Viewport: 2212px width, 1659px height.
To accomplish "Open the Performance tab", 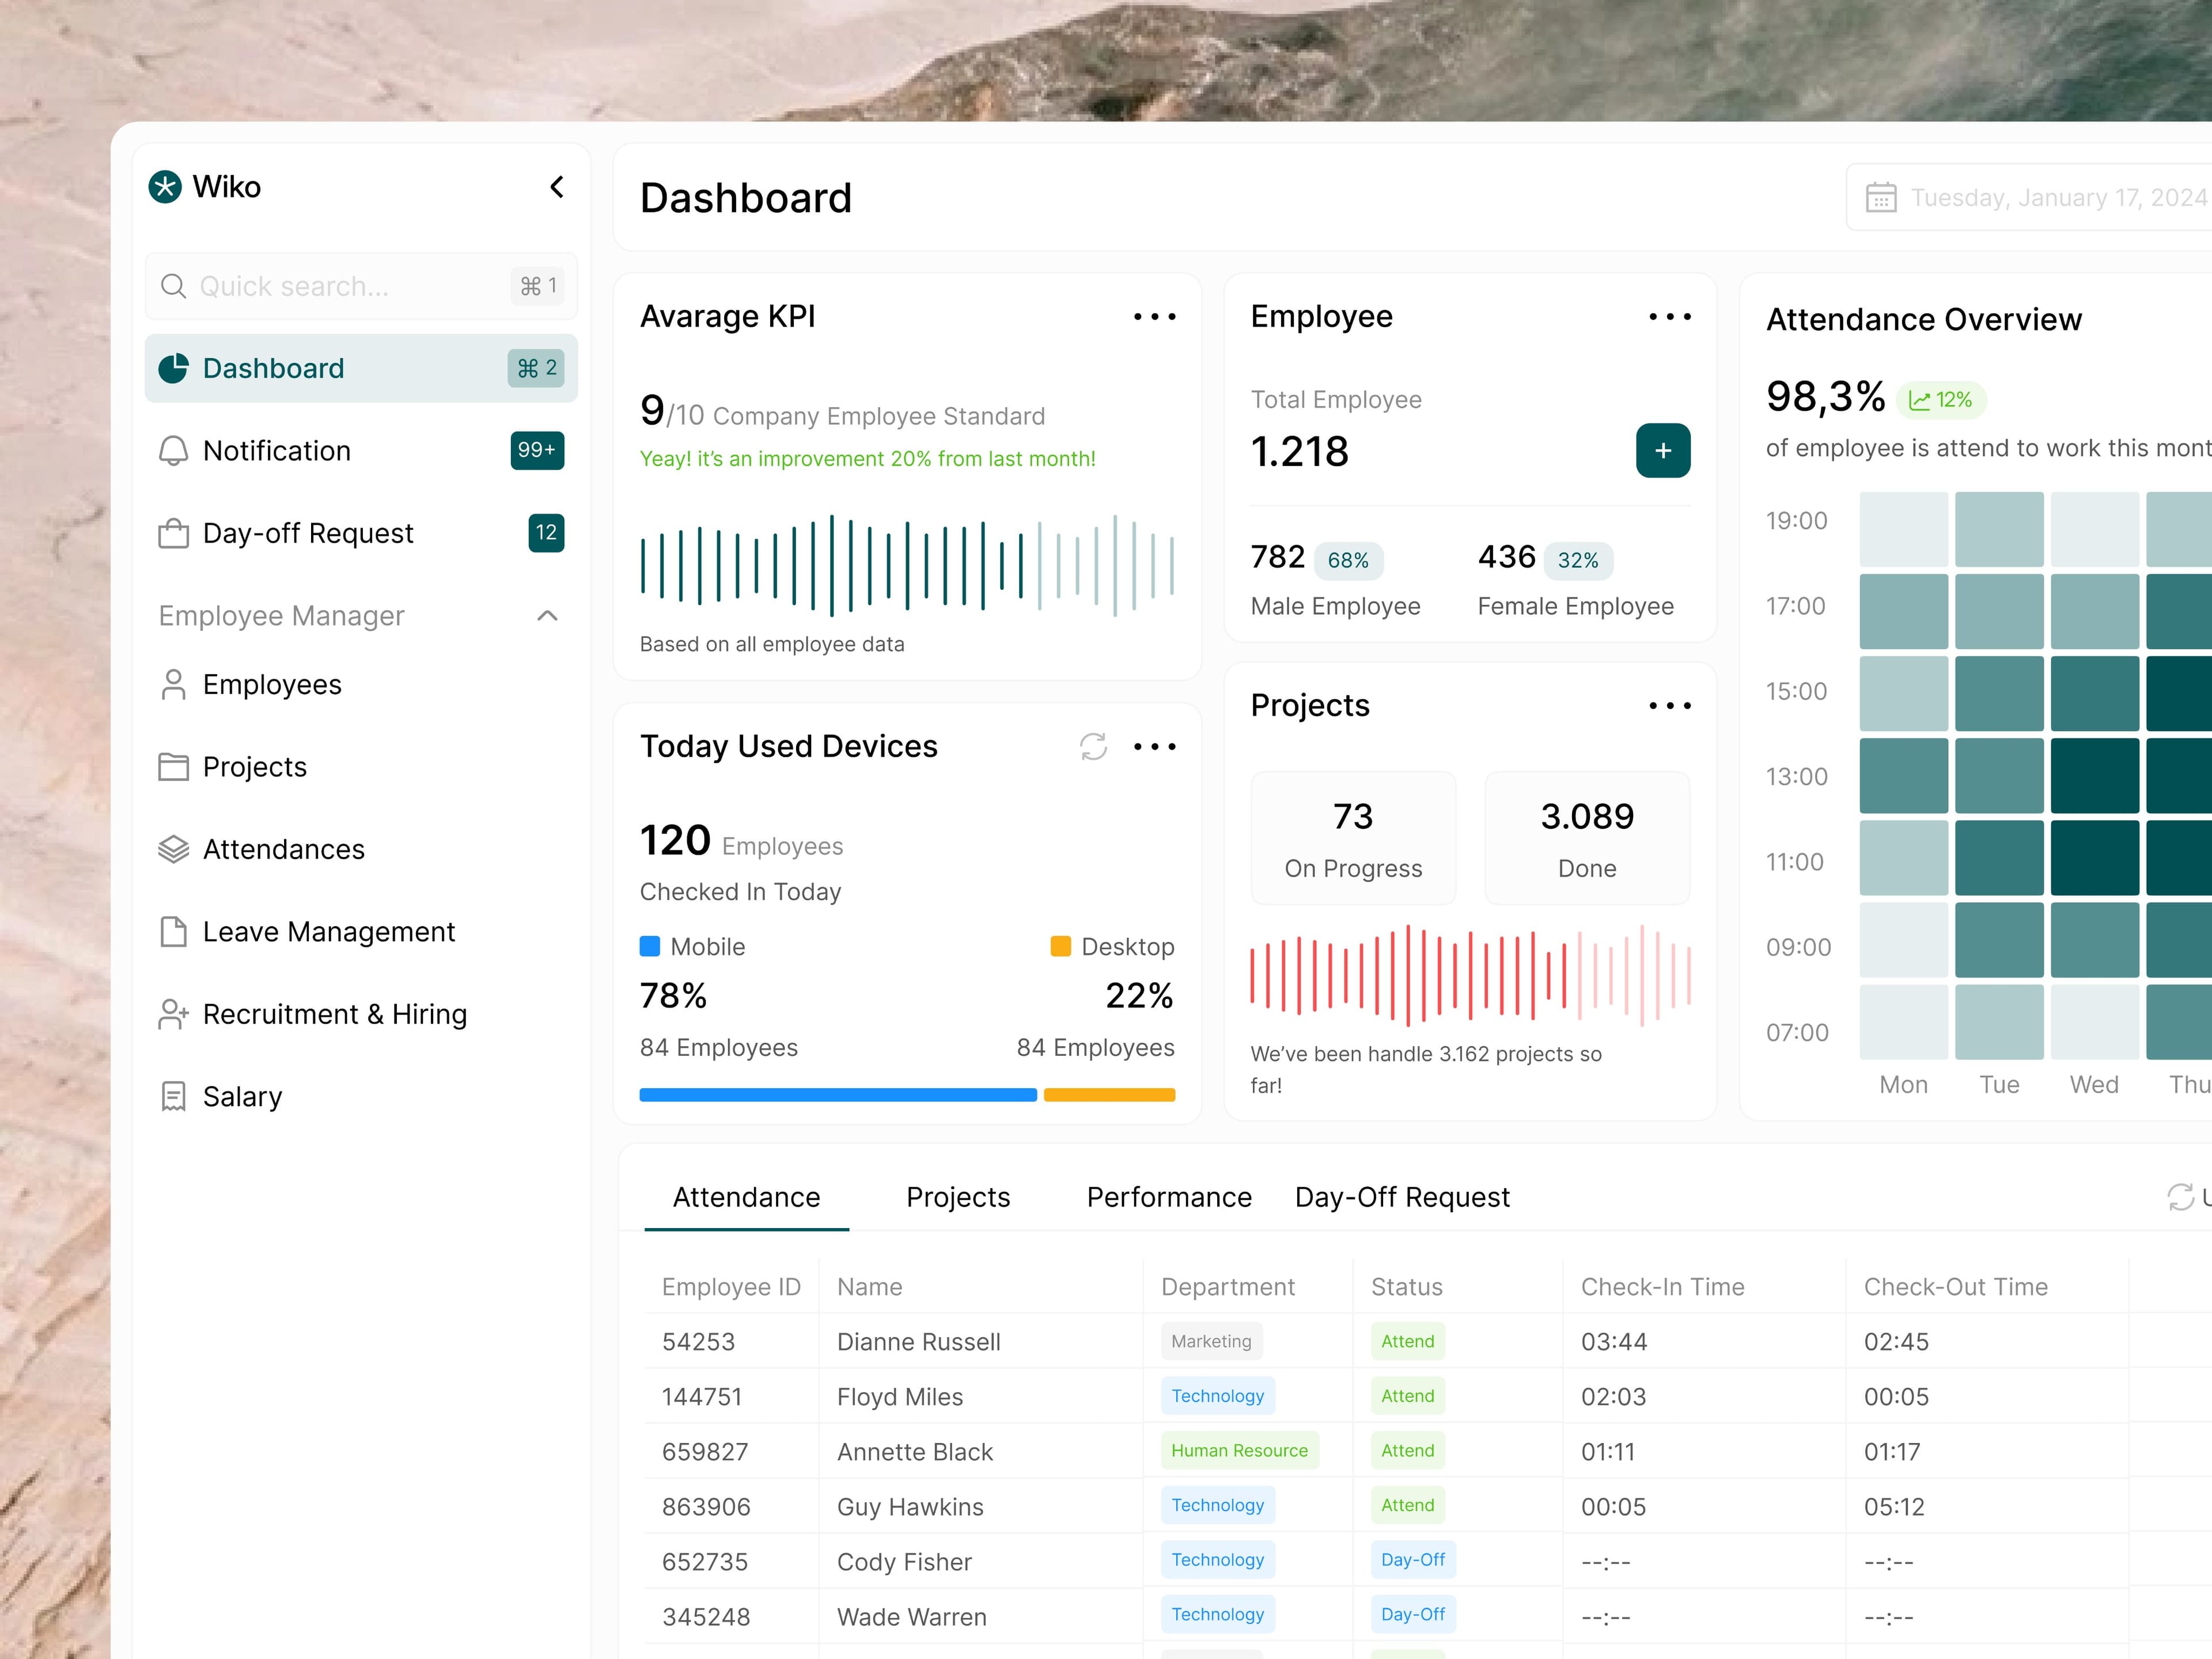I will coord(1169,1197).
